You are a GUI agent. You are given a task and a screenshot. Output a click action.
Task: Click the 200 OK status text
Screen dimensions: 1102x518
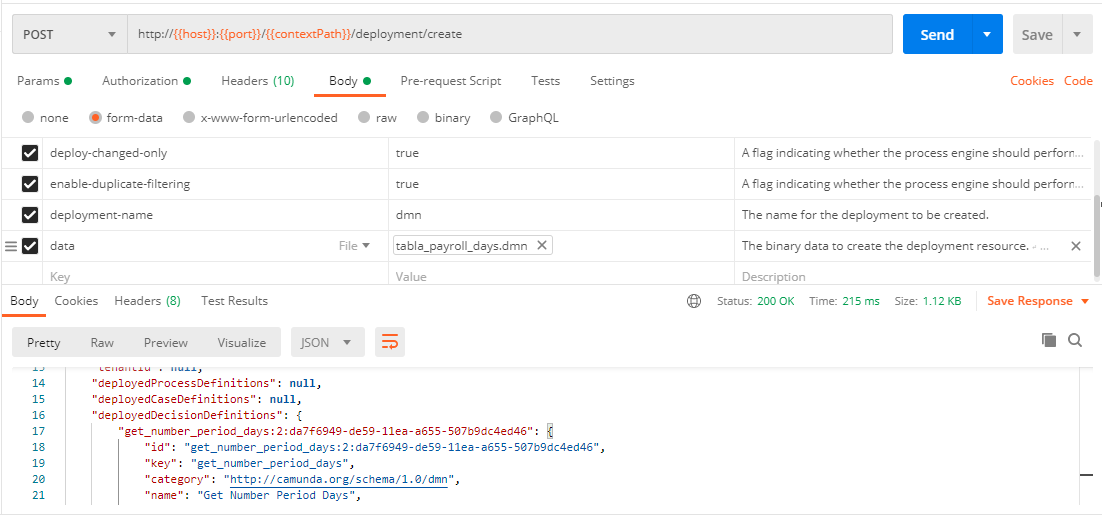pyautogui.click(x=776, y=301)
